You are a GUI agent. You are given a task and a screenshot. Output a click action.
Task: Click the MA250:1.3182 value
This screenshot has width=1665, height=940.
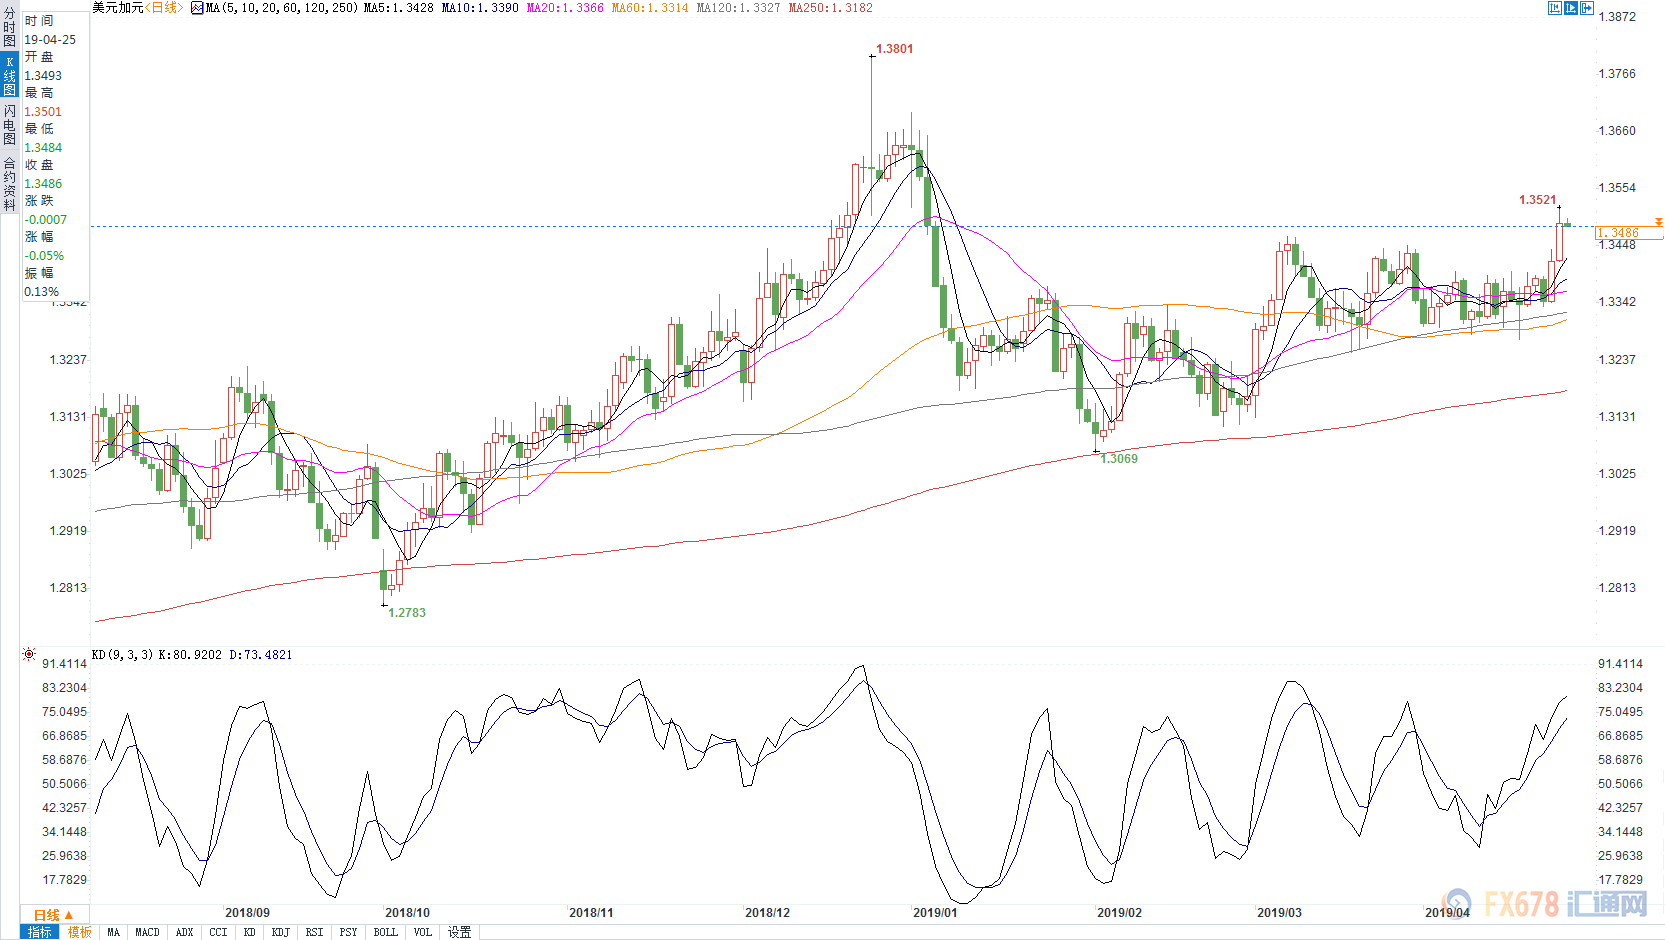830,8
